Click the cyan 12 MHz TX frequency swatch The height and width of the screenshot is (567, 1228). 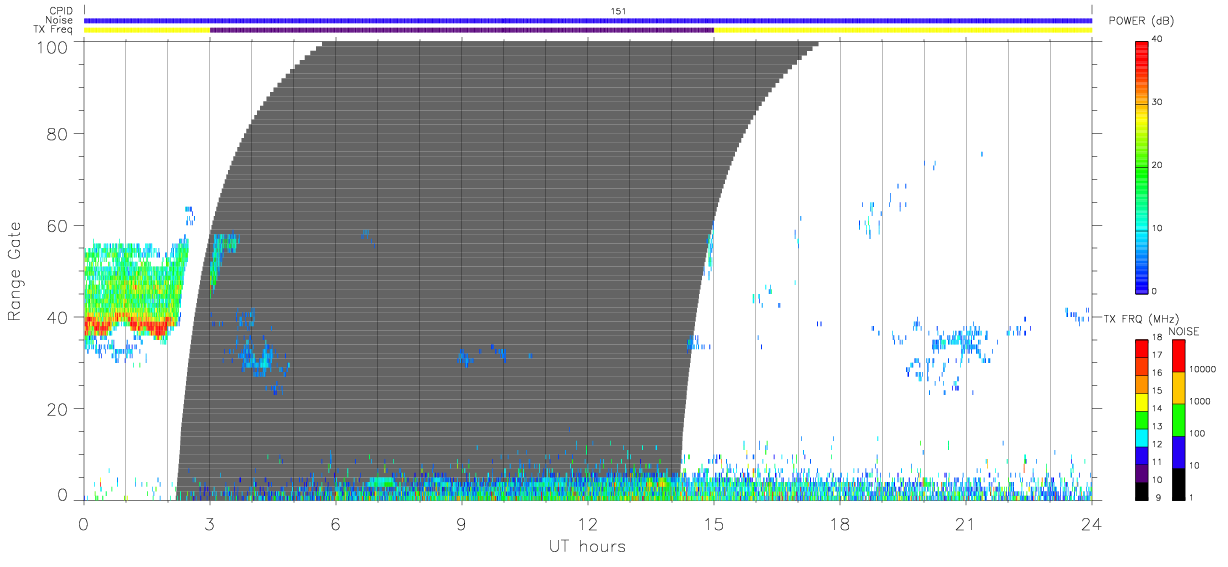point(1141,436)
